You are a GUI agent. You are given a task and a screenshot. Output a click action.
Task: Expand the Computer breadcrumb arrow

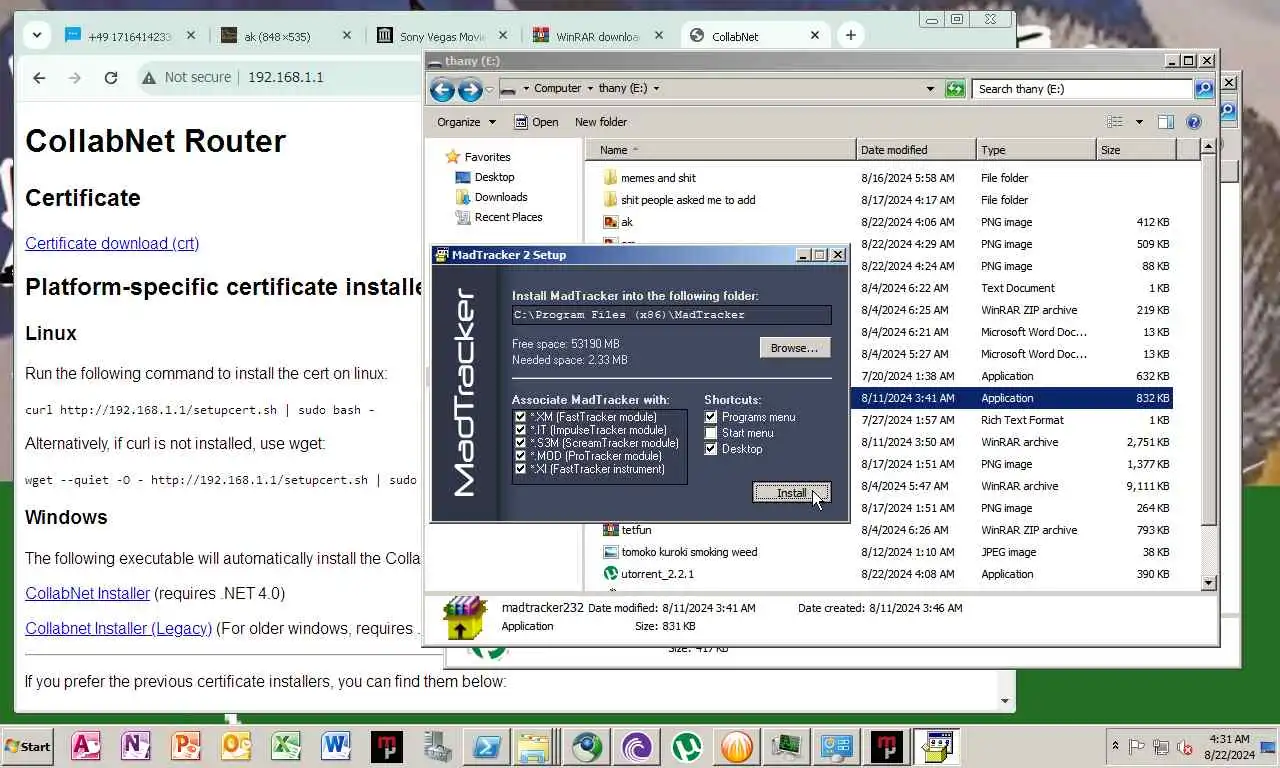590,88
